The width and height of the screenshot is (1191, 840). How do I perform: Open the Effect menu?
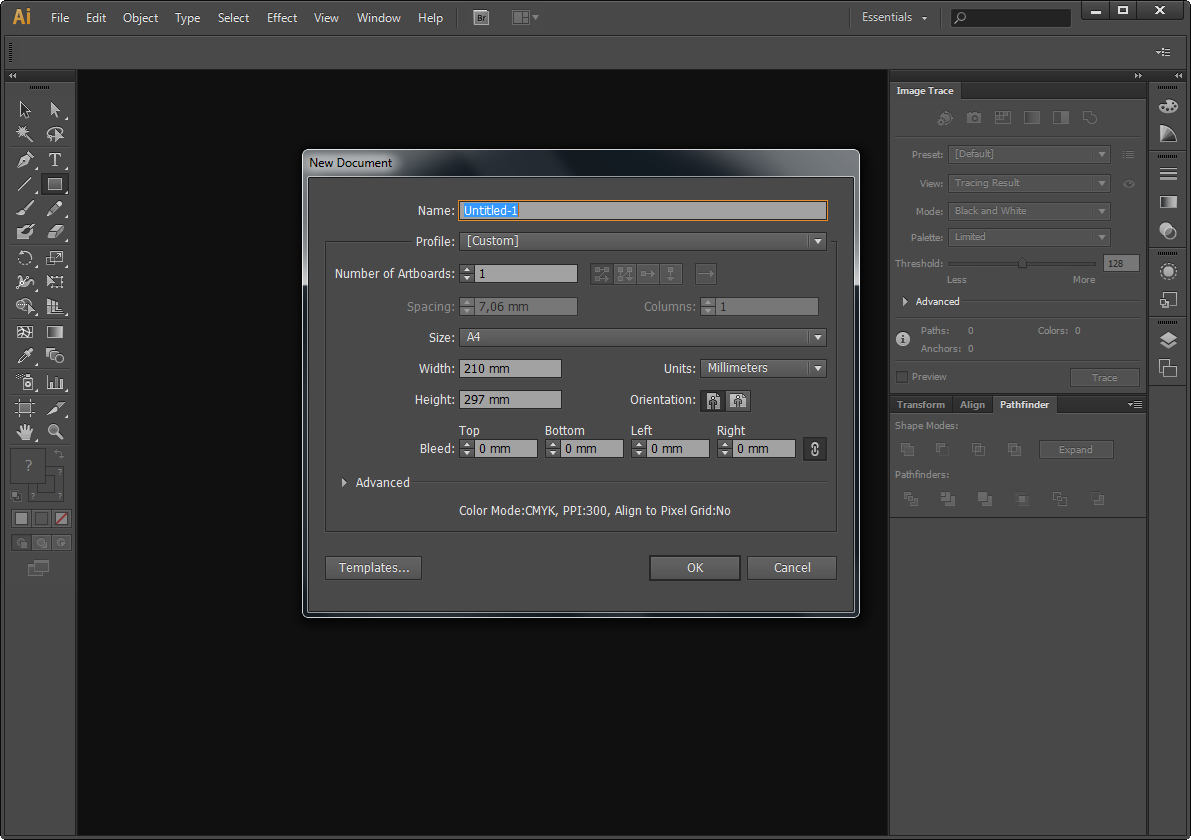click(282, 17)
